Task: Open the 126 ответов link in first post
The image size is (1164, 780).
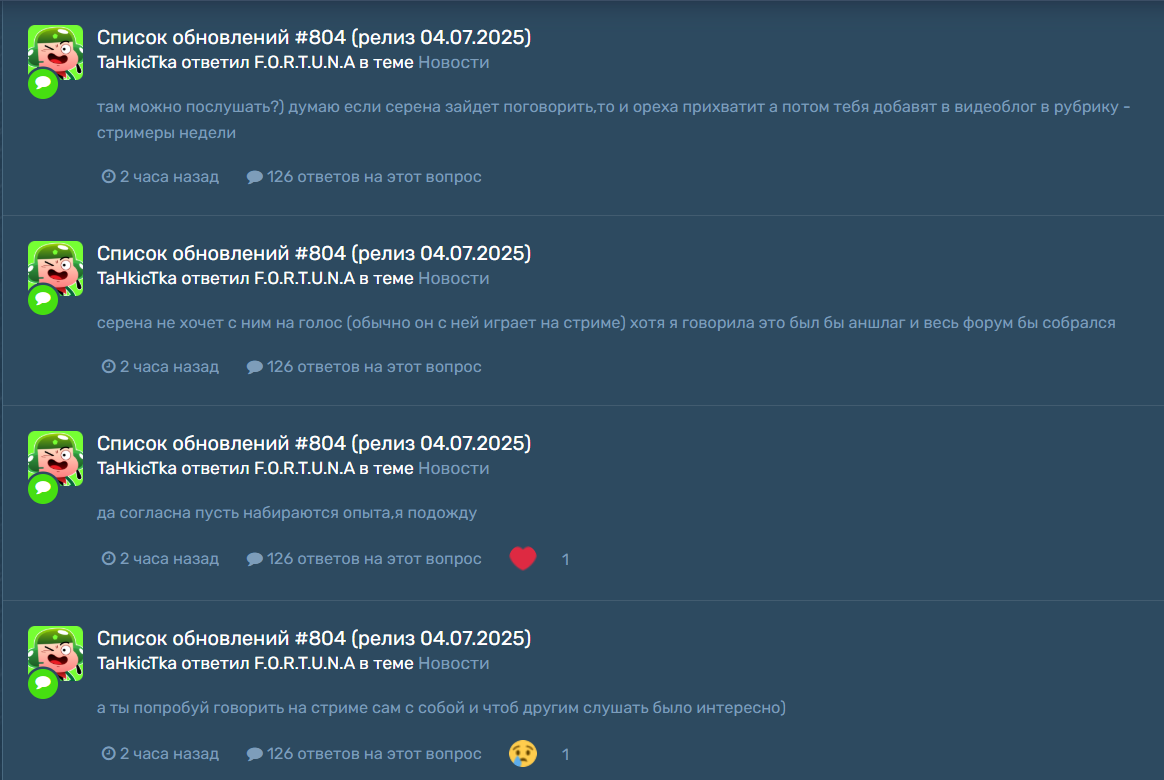Action: tap(374, 177)
